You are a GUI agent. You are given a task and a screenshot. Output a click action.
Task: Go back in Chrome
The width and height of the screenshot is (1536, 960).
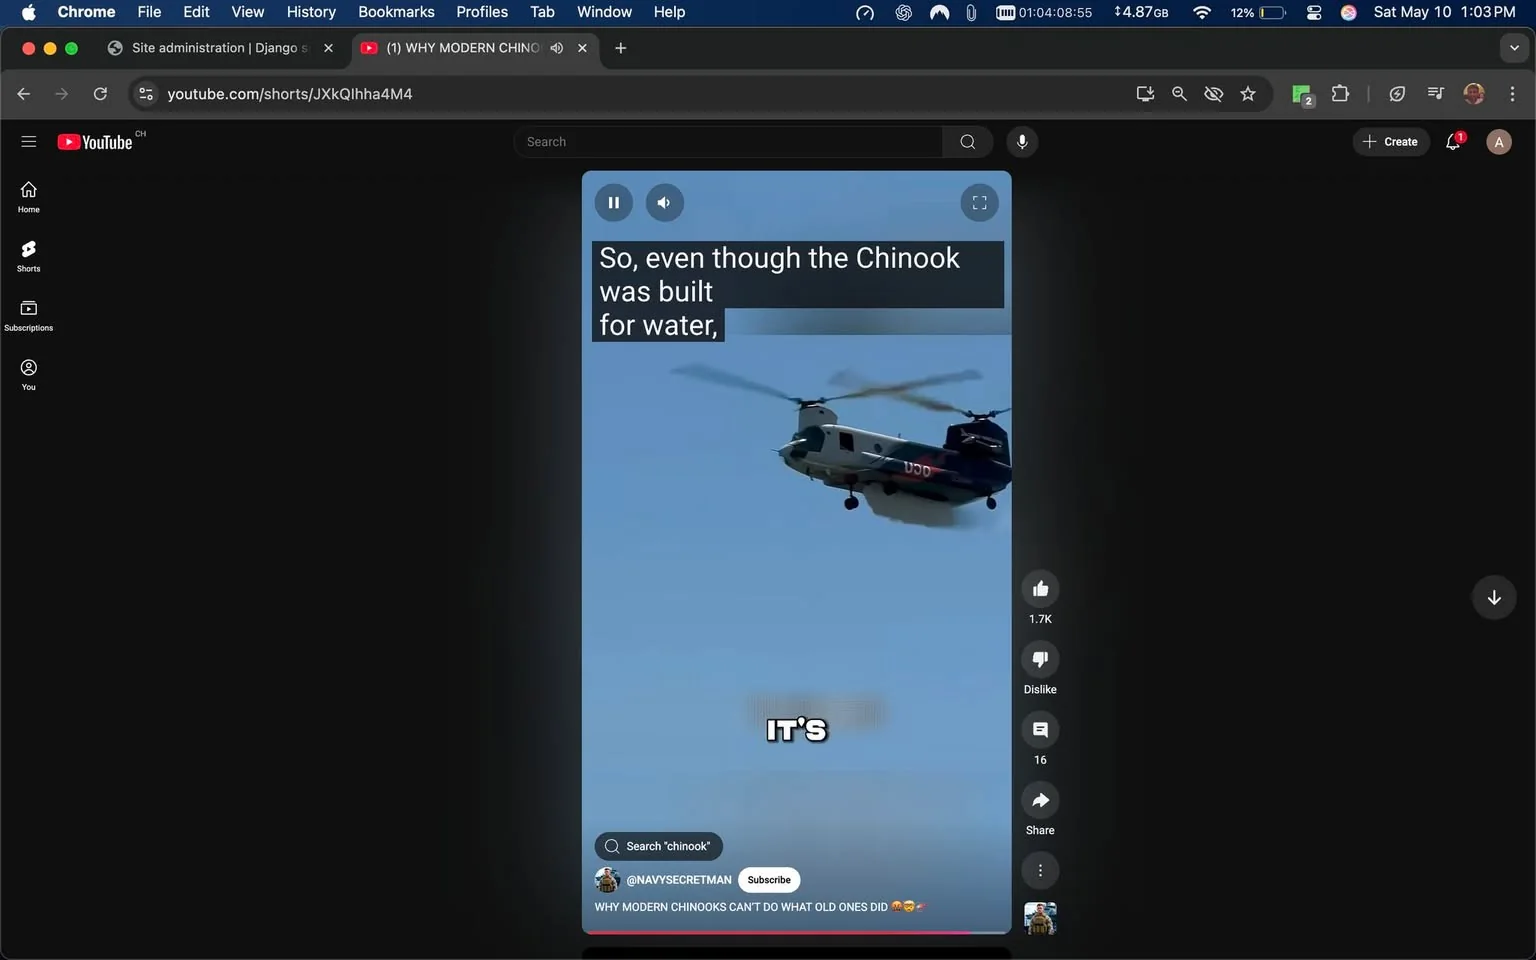click(24, 94)
